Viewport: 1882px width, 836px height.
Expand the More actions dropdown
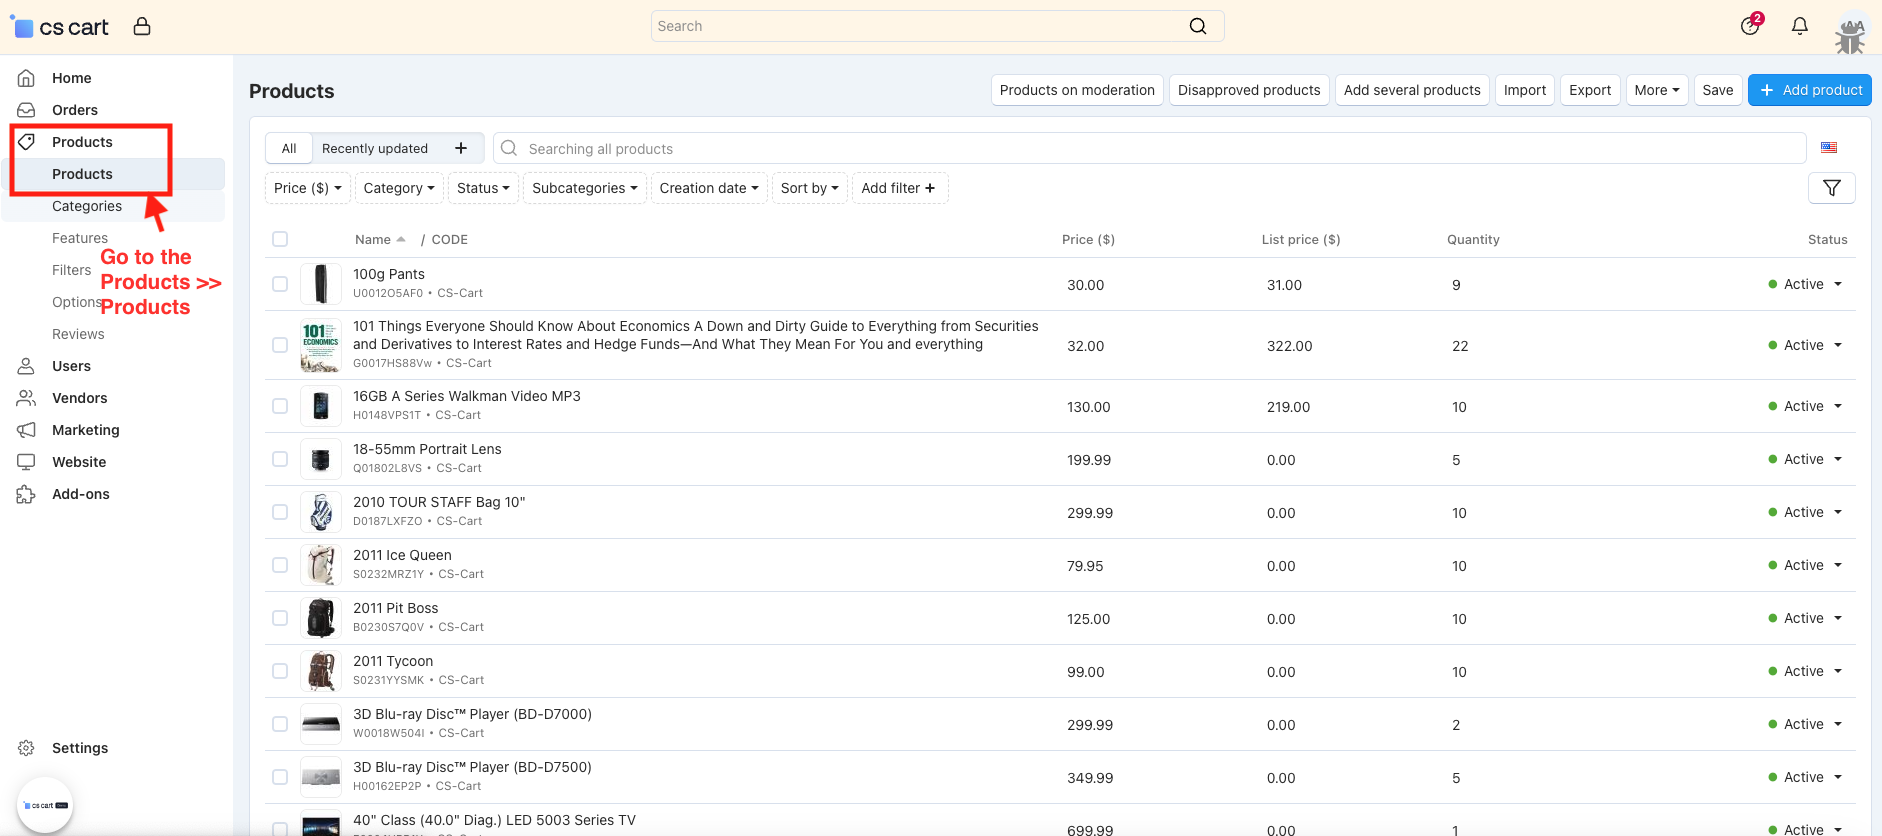[x=1657, y=90]
